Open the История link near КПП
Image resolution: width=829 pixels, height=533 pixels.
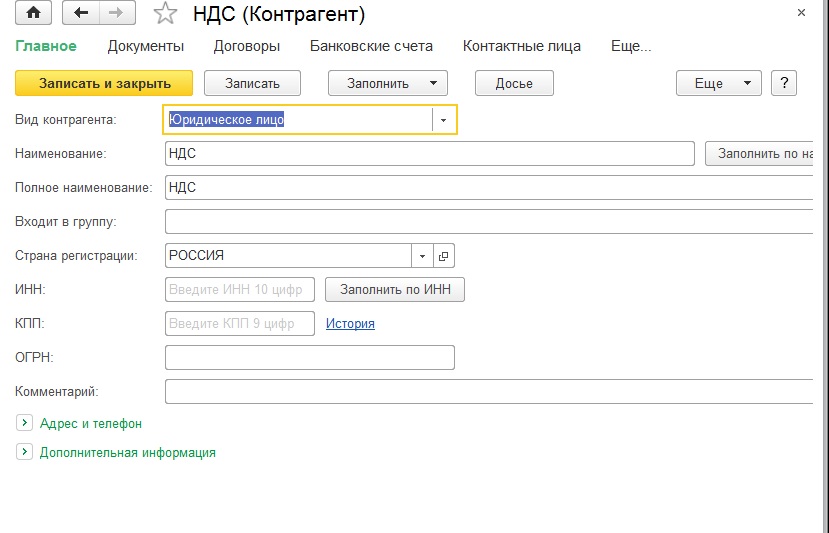click(350, 324)
